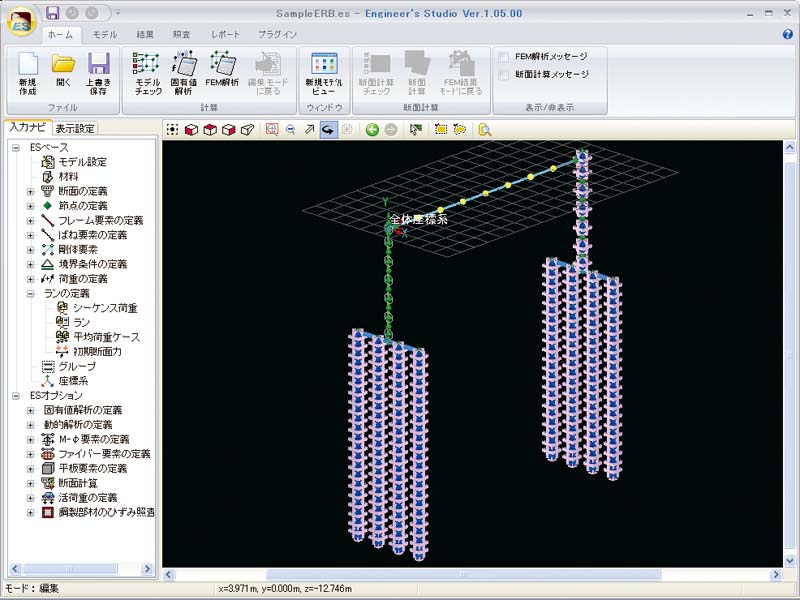Run モデルチェック from the ribbon
This screenshot has height=600, width=800.
pos(148,71)
